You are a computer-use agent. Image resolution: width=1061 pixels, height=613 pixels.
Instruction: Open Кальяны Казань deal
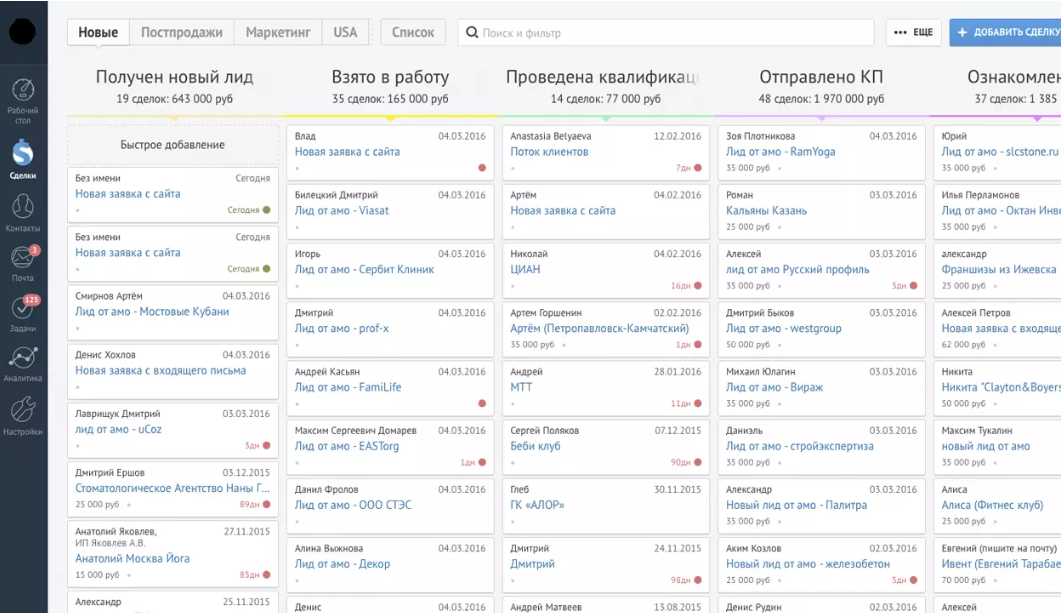767,210
